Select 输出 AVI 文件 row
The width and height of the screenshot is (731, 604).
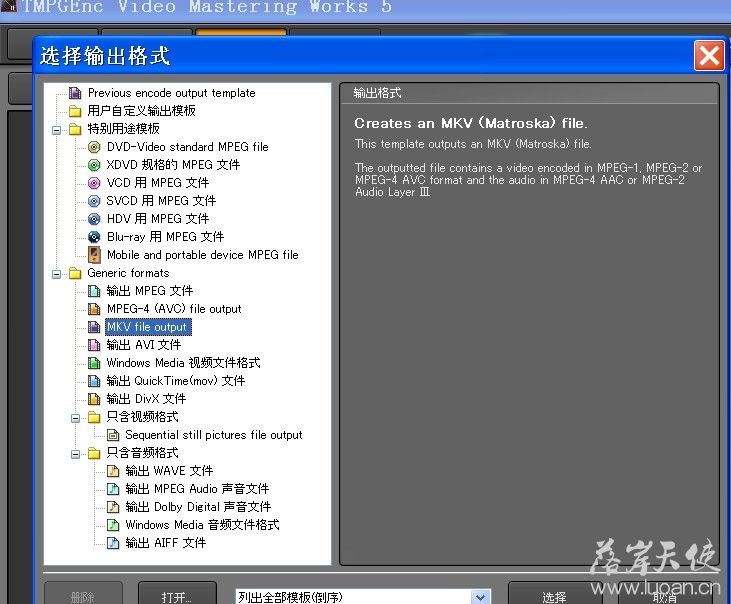tap(144, 345)
